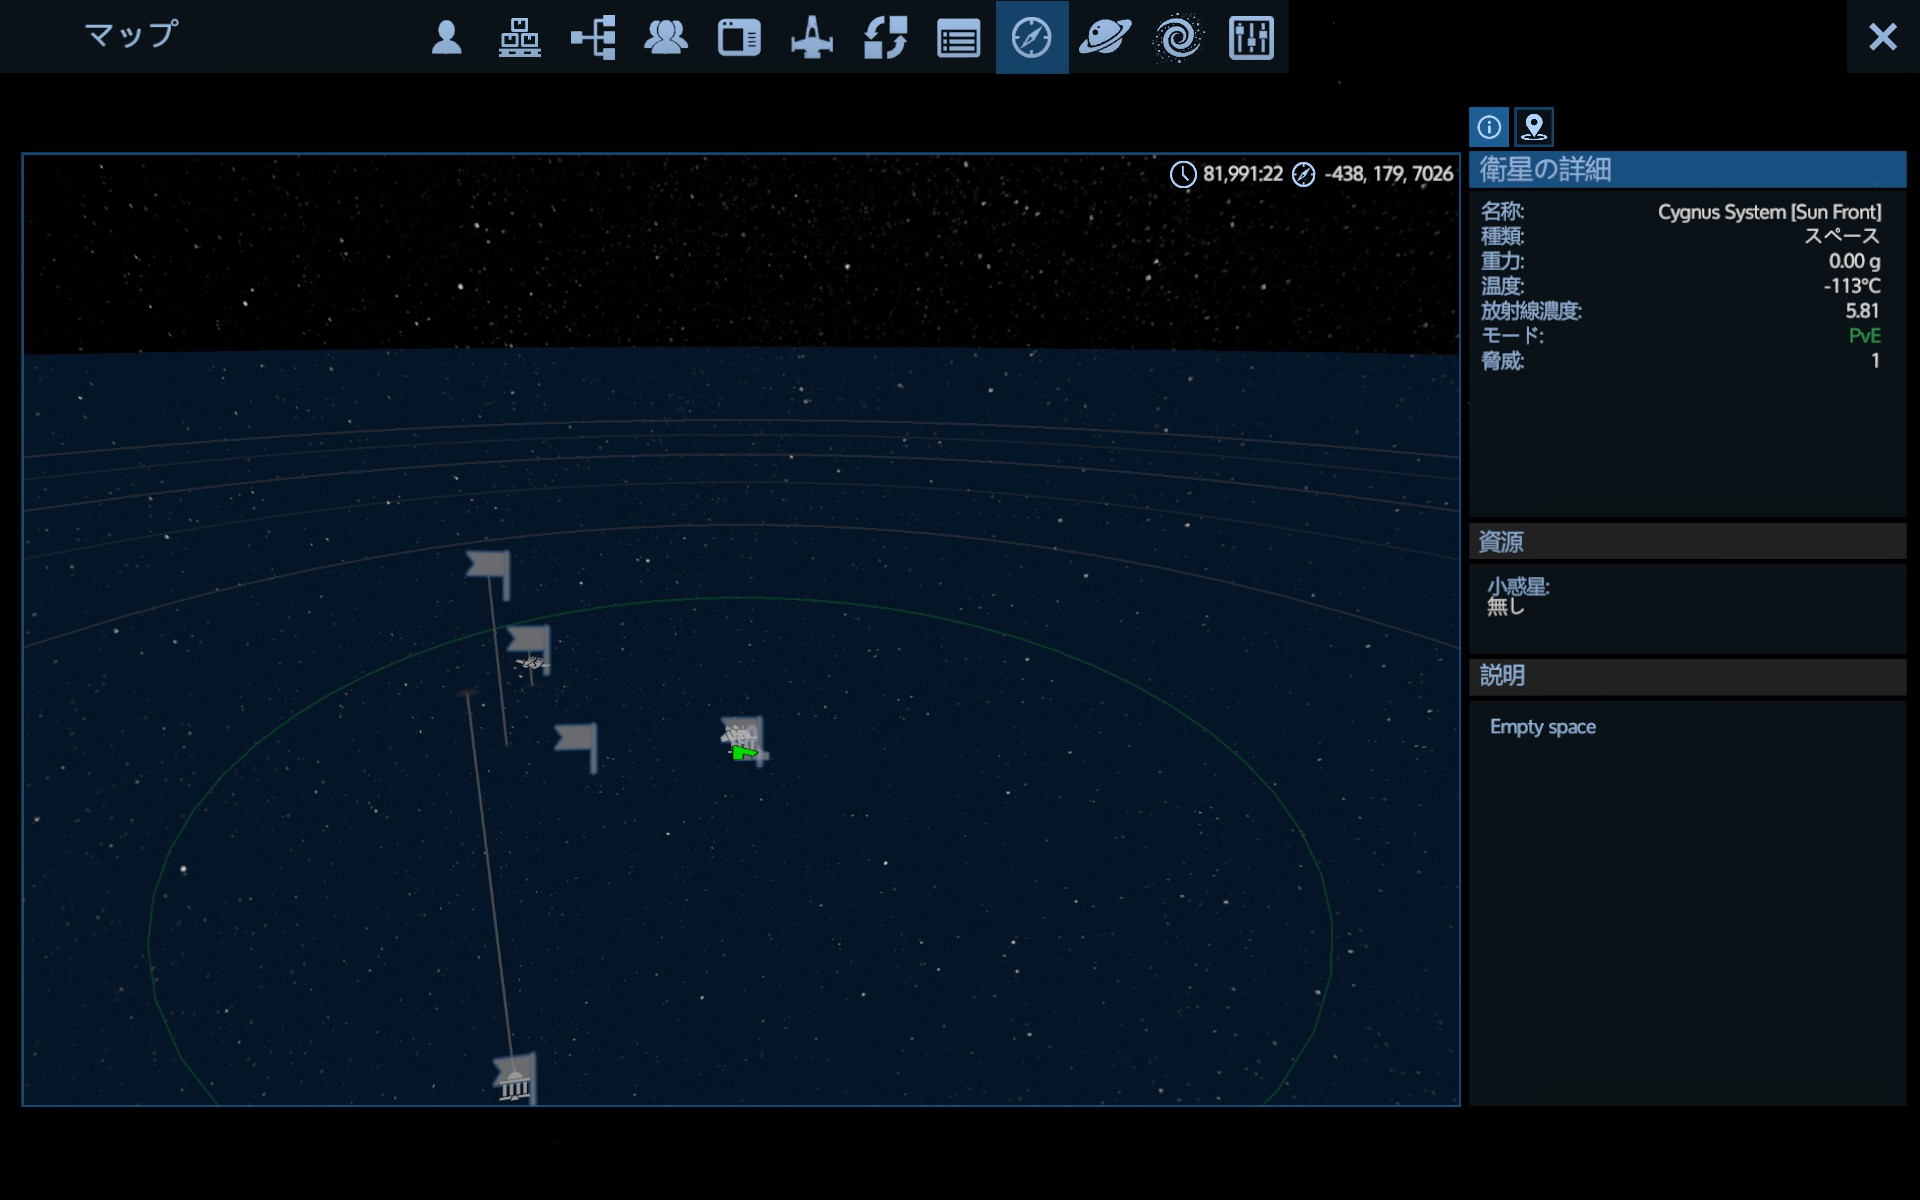The height and width of the screenshot is (1200, 1920).
Task: Click the -113°C temperature value
Action: coord(1852,286)
